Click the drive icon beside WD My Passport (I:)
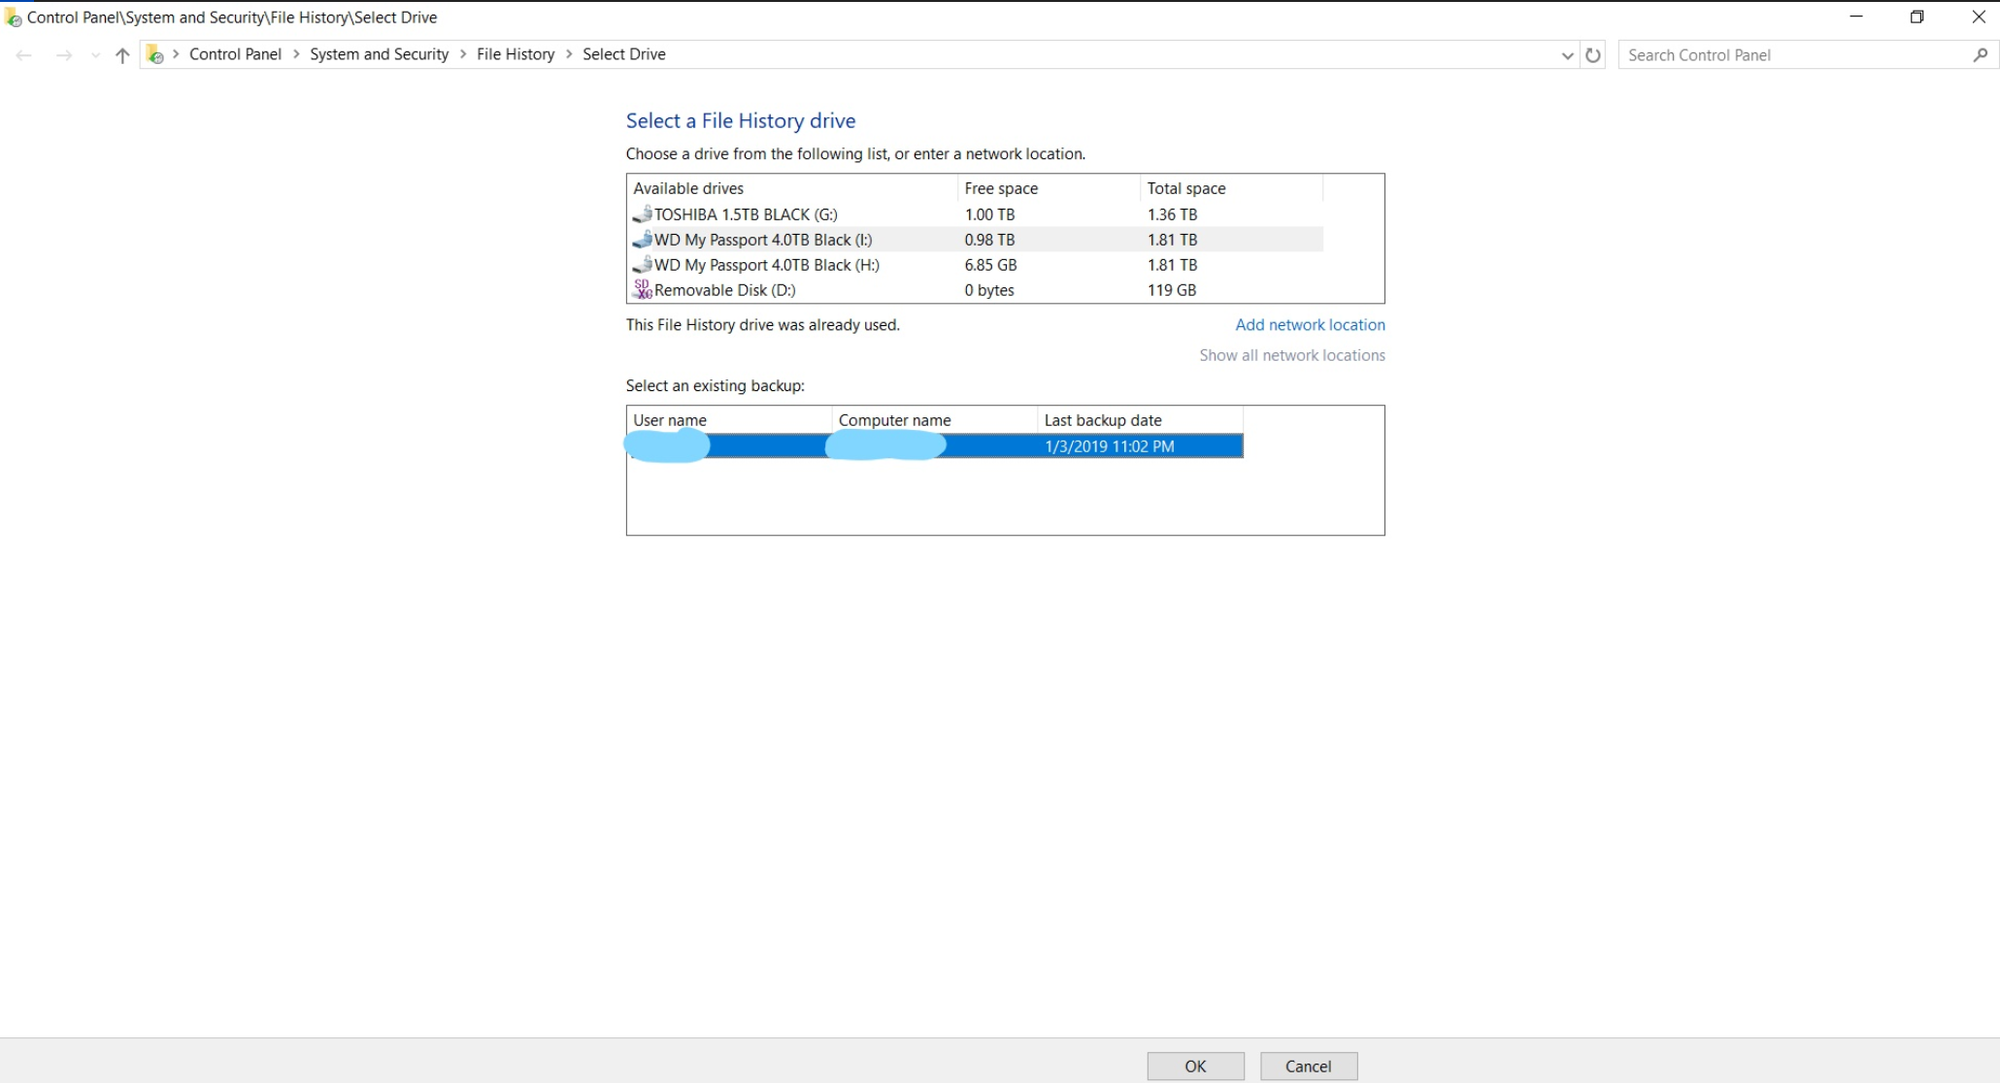The image size is (2000, 1083). 641,239
